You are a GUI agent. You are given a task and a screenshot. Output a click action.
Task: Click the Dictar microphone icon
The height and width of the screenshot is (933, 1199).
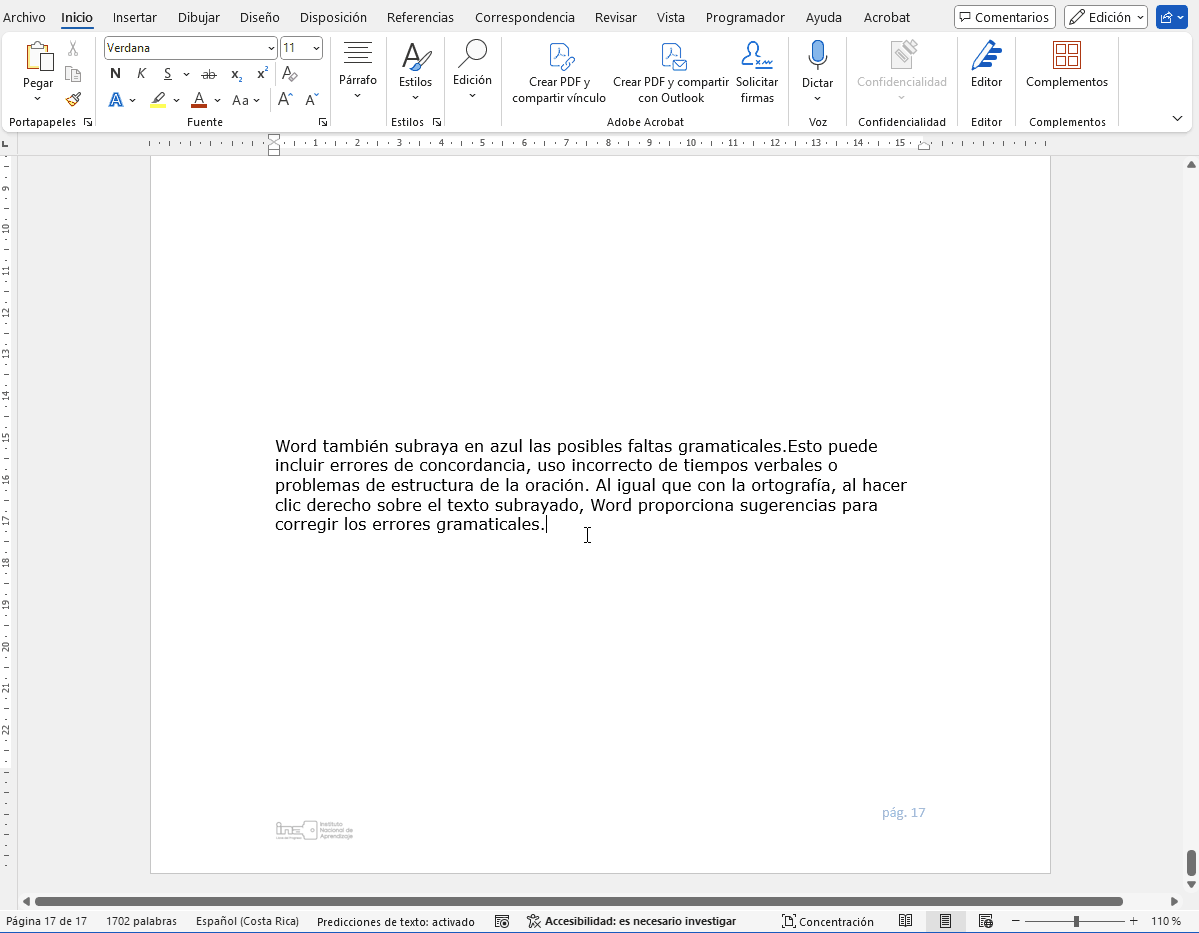click(x=817, y=57)
